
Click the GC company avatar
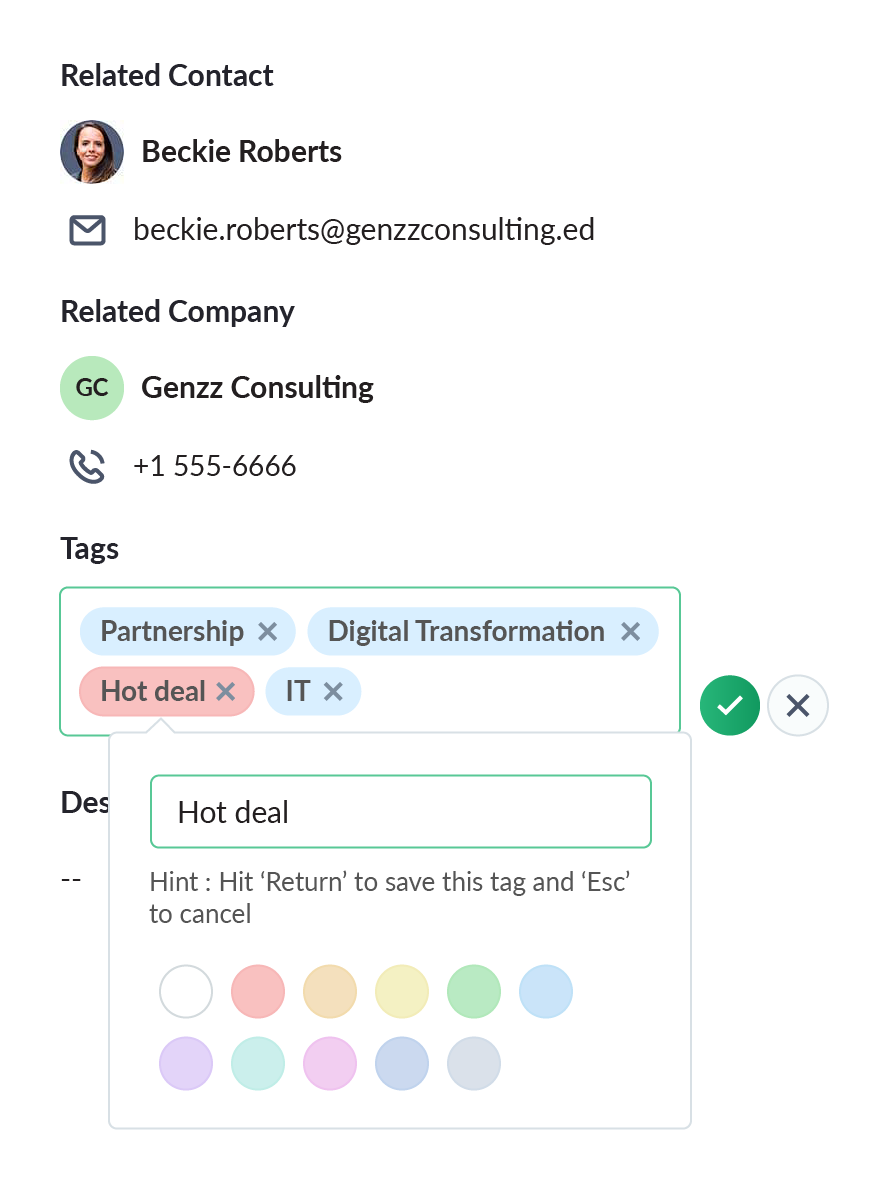click(x=92, y=388)
